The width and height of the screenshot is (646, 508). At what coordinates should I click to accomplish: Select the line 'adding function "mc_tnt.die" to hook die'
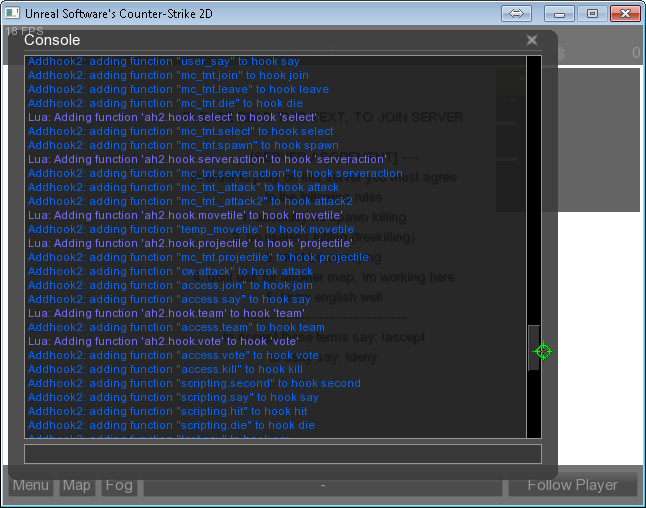[x=165, y=103]
